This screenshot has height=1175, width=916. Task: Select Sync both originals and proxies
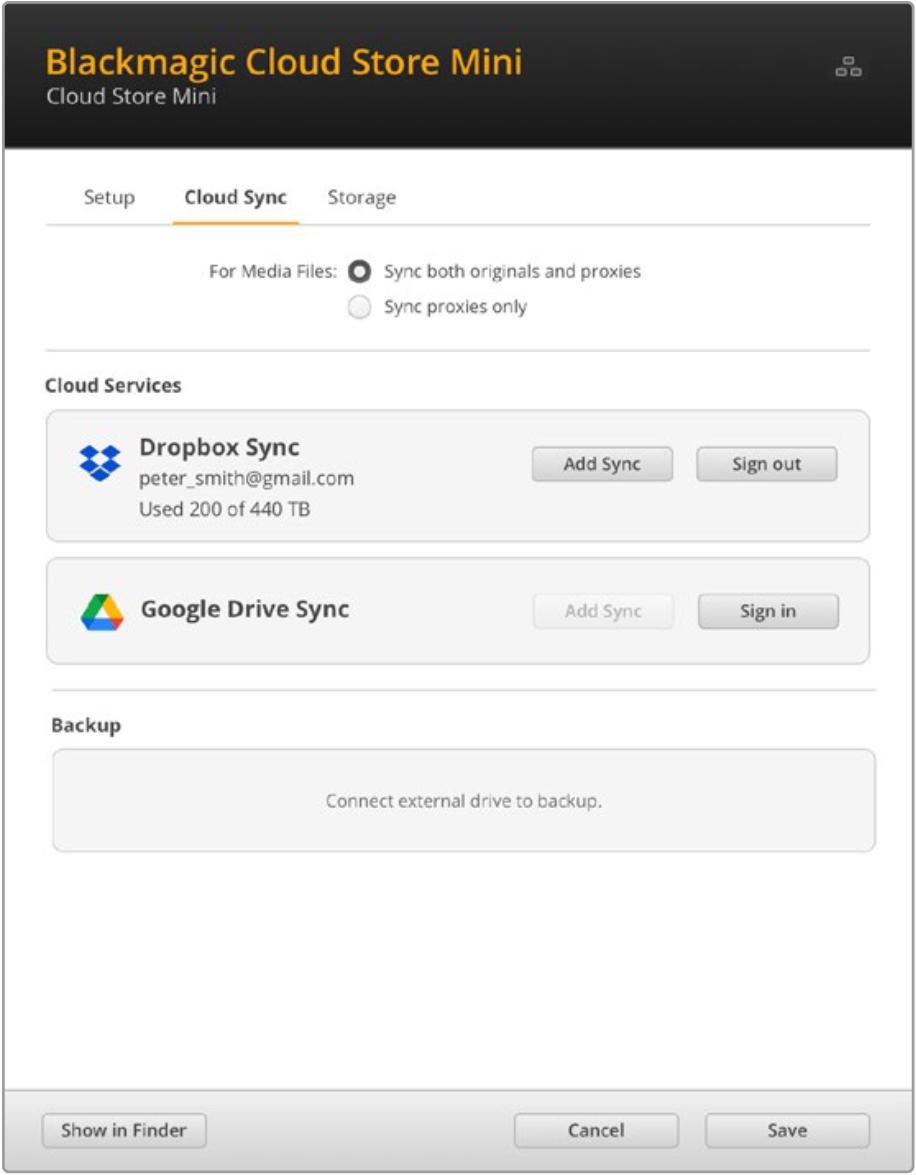tap(360, 271)
